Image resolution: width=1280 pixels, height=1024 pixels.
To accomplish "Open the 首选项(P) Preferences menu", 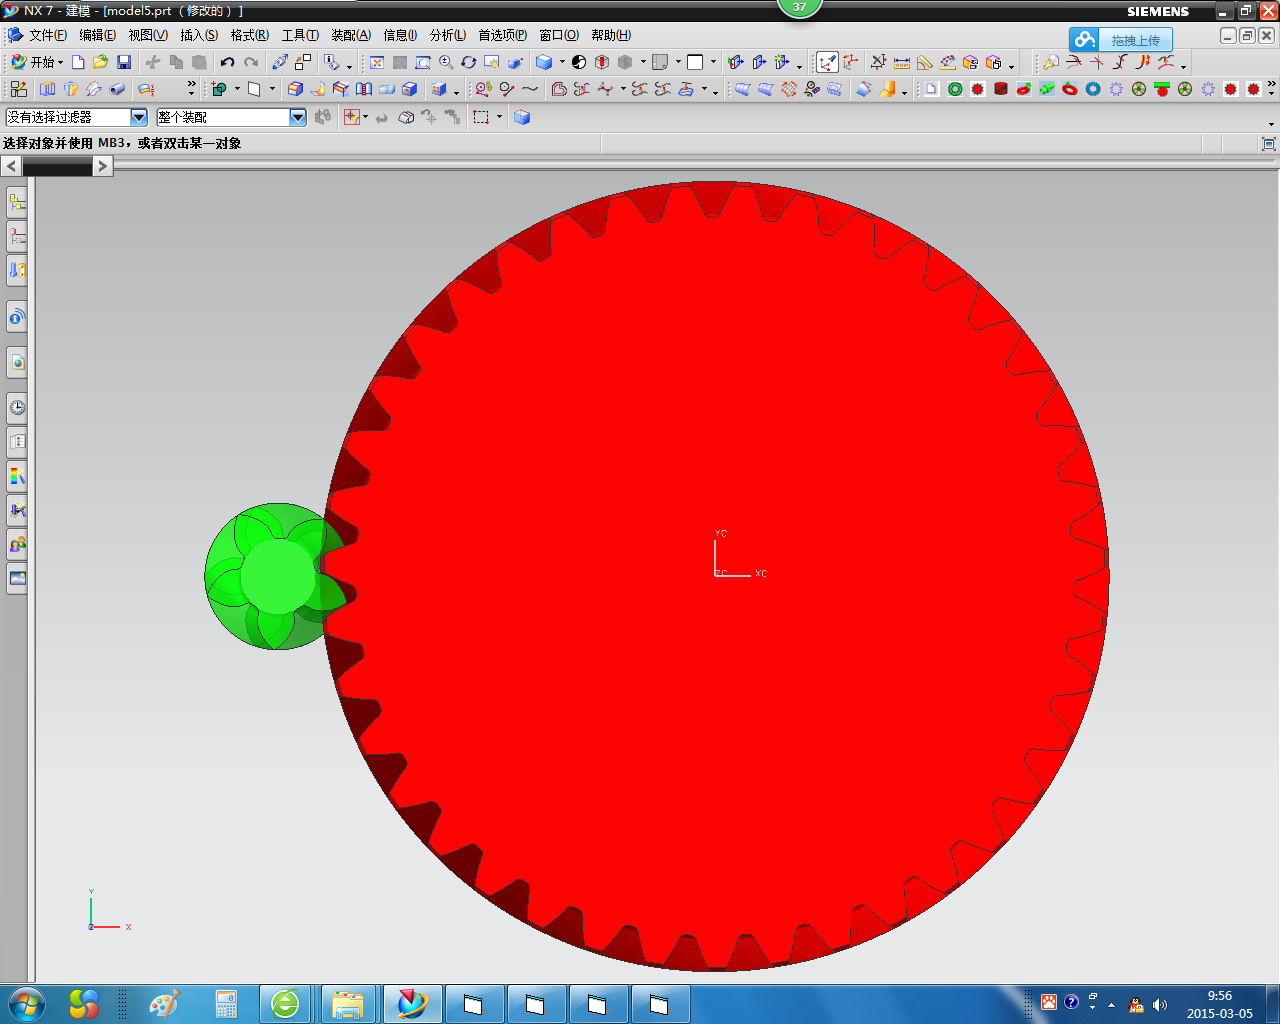I will point(502,35).
